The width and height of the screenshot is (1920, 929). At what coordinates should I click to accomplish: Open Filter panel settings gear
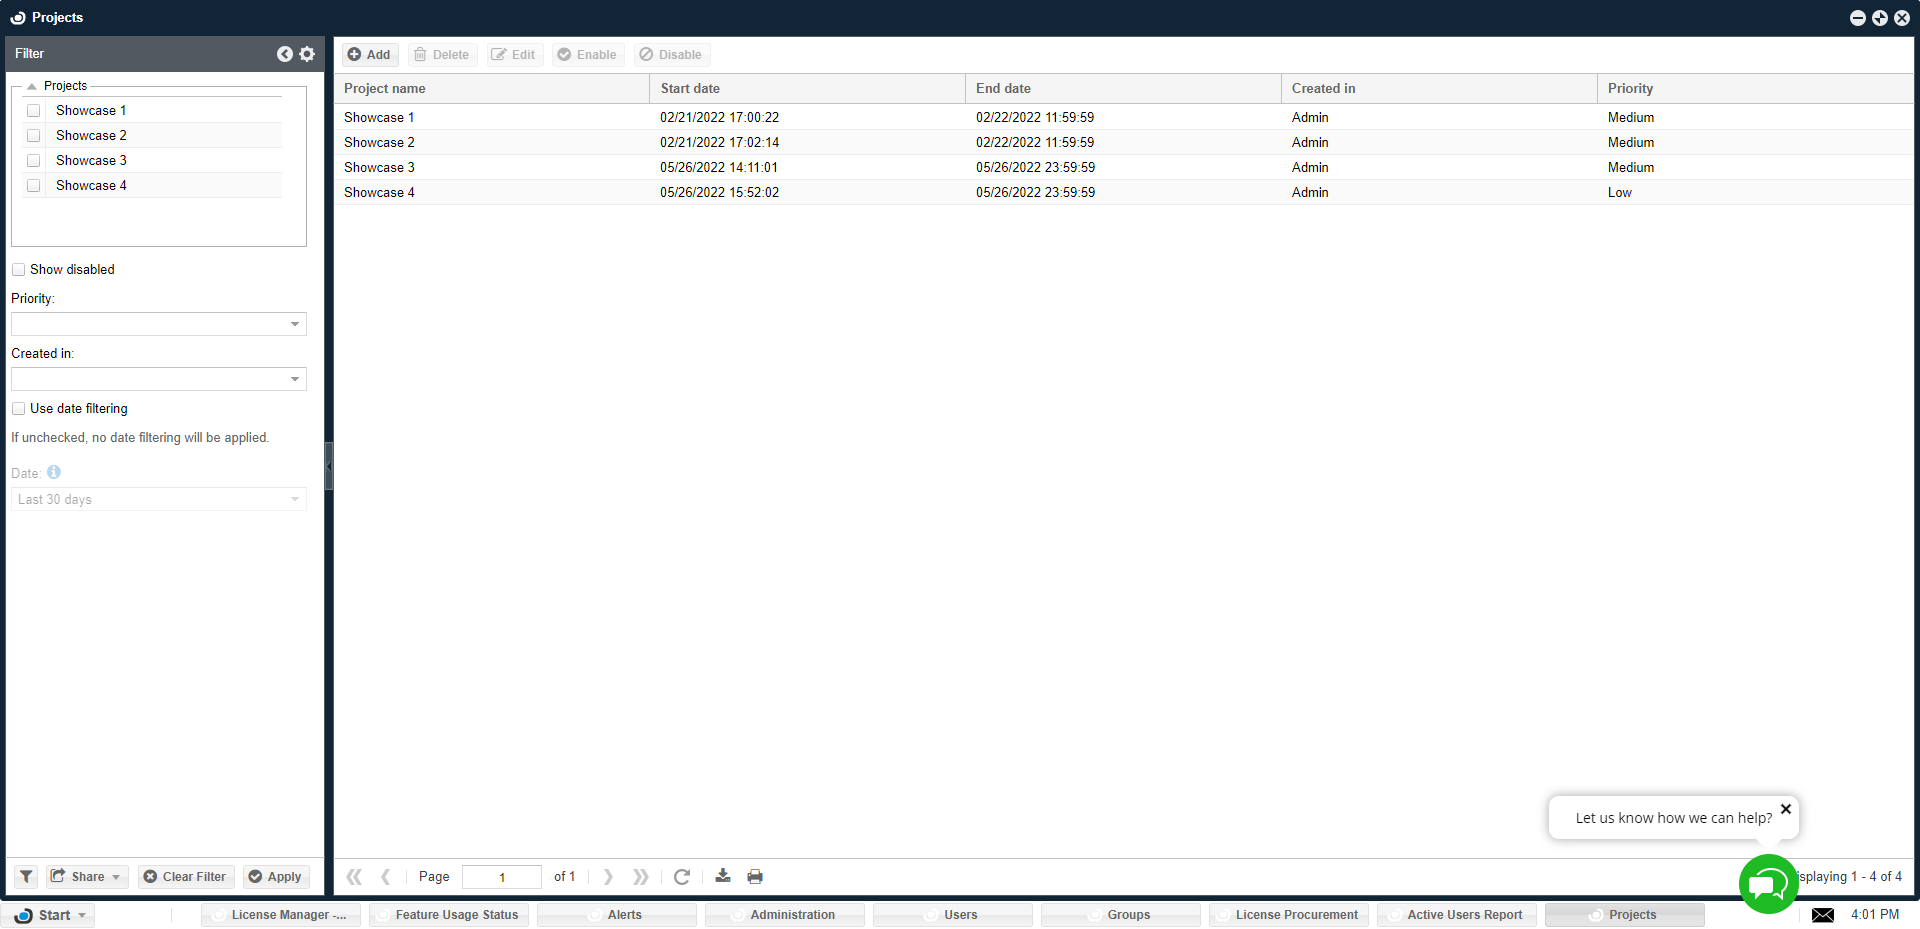pos(307,54)
